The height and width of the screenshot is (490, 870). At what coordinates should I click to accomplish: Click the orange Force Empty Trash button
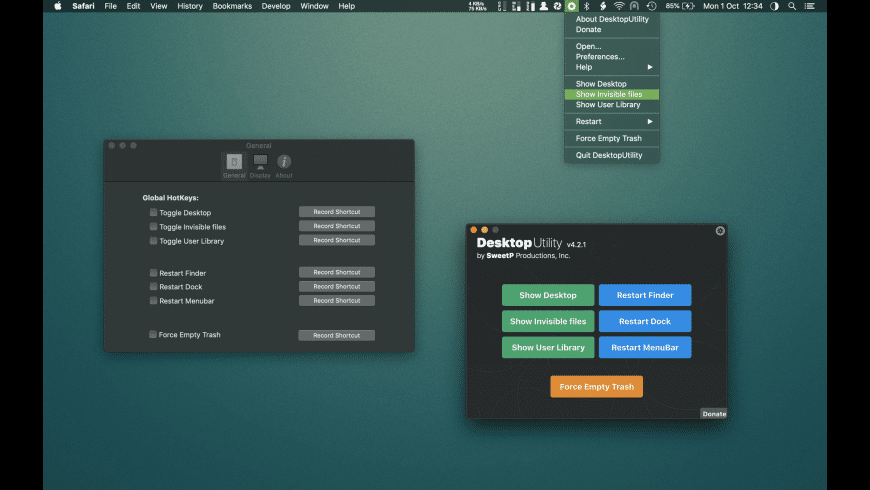pyautogui.click(x=596, y=387)
